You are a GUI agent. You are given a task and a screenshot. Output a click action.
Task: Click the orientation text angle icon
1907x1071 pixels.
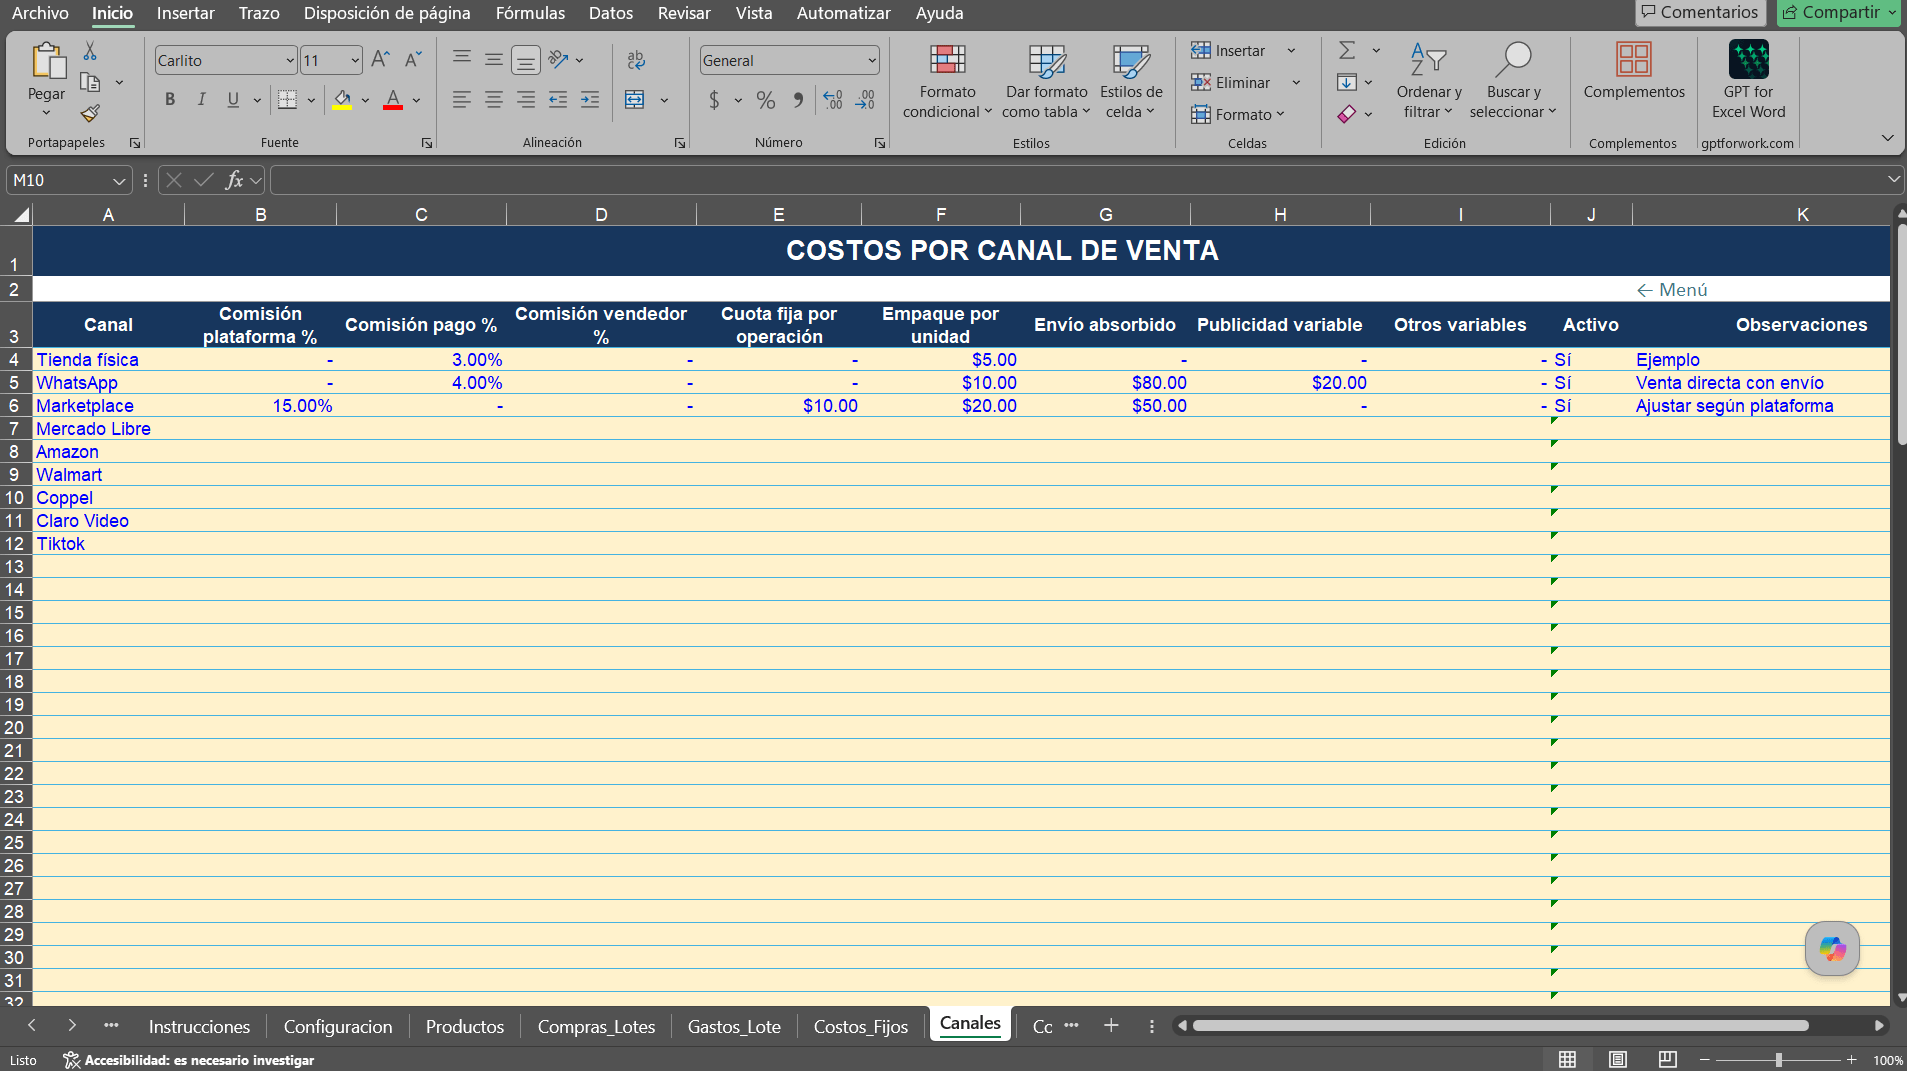point(558,60)
